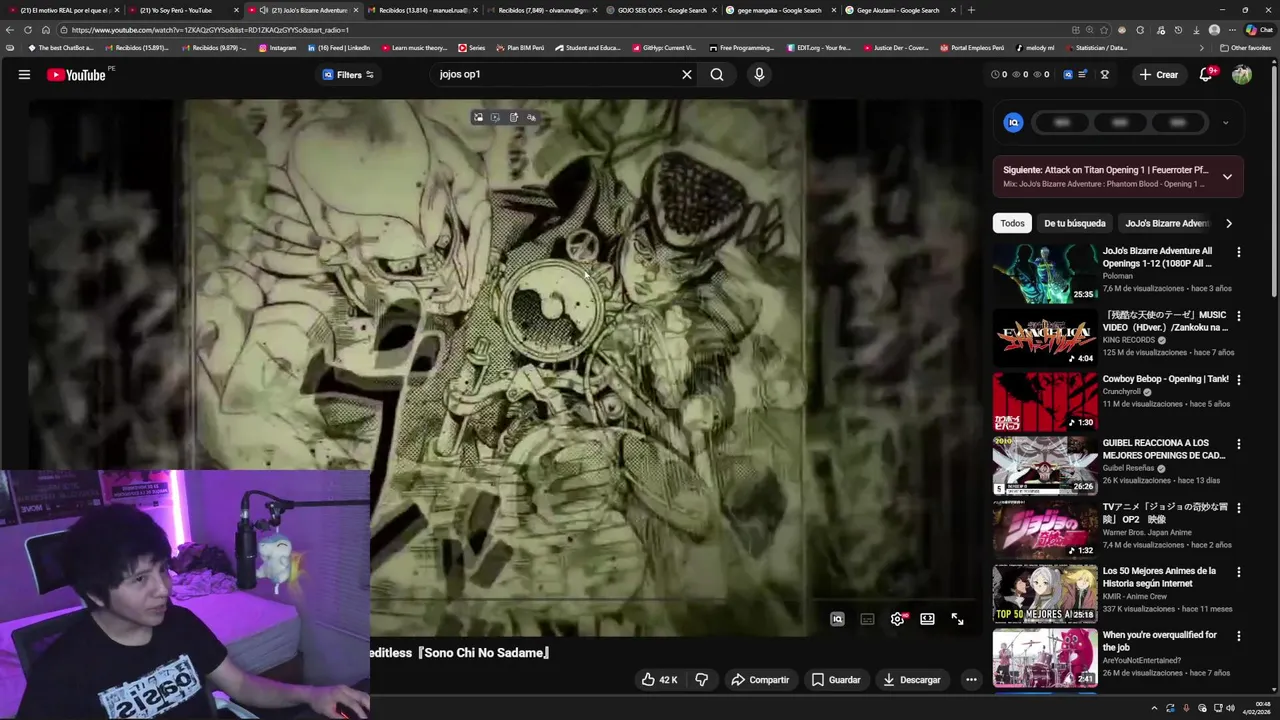Open options for 'When you're overqualified' video

pyautogui.click(x=1238, y=636)
